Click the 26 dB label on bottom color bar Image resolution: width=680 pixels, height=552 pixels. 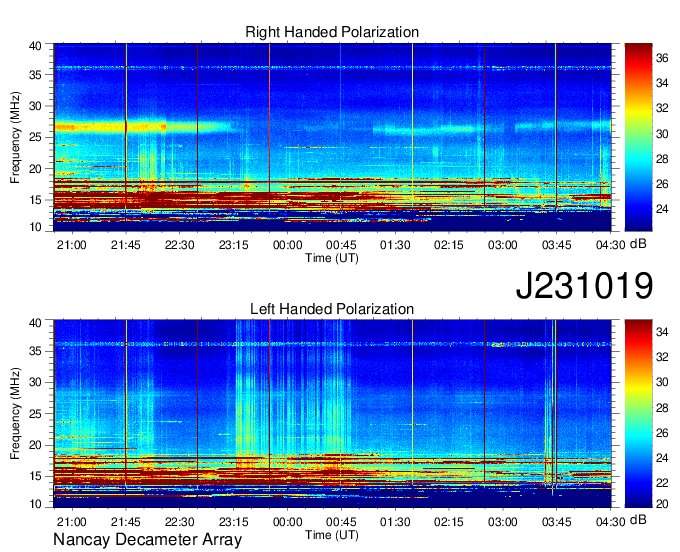[662, 433]
